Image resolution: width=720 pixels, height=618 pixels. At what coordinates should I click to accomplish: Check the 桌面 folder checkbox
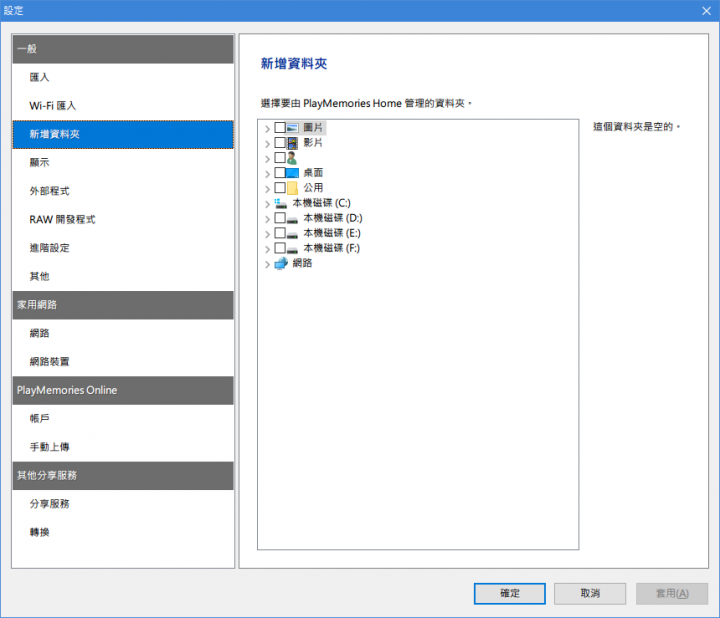click(x=280, y=173)
